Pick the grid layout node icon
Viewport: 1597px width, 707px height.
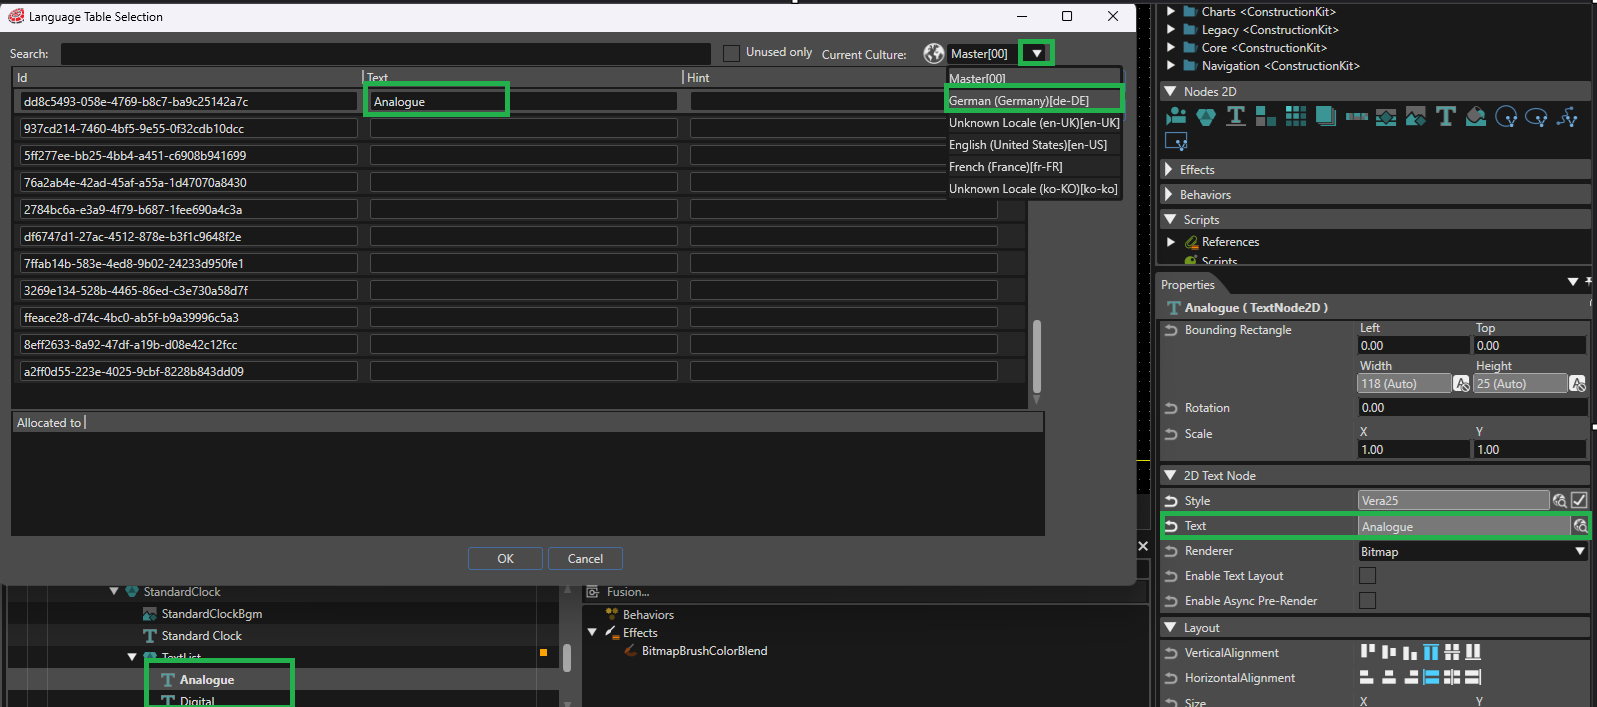(1296, 116)
